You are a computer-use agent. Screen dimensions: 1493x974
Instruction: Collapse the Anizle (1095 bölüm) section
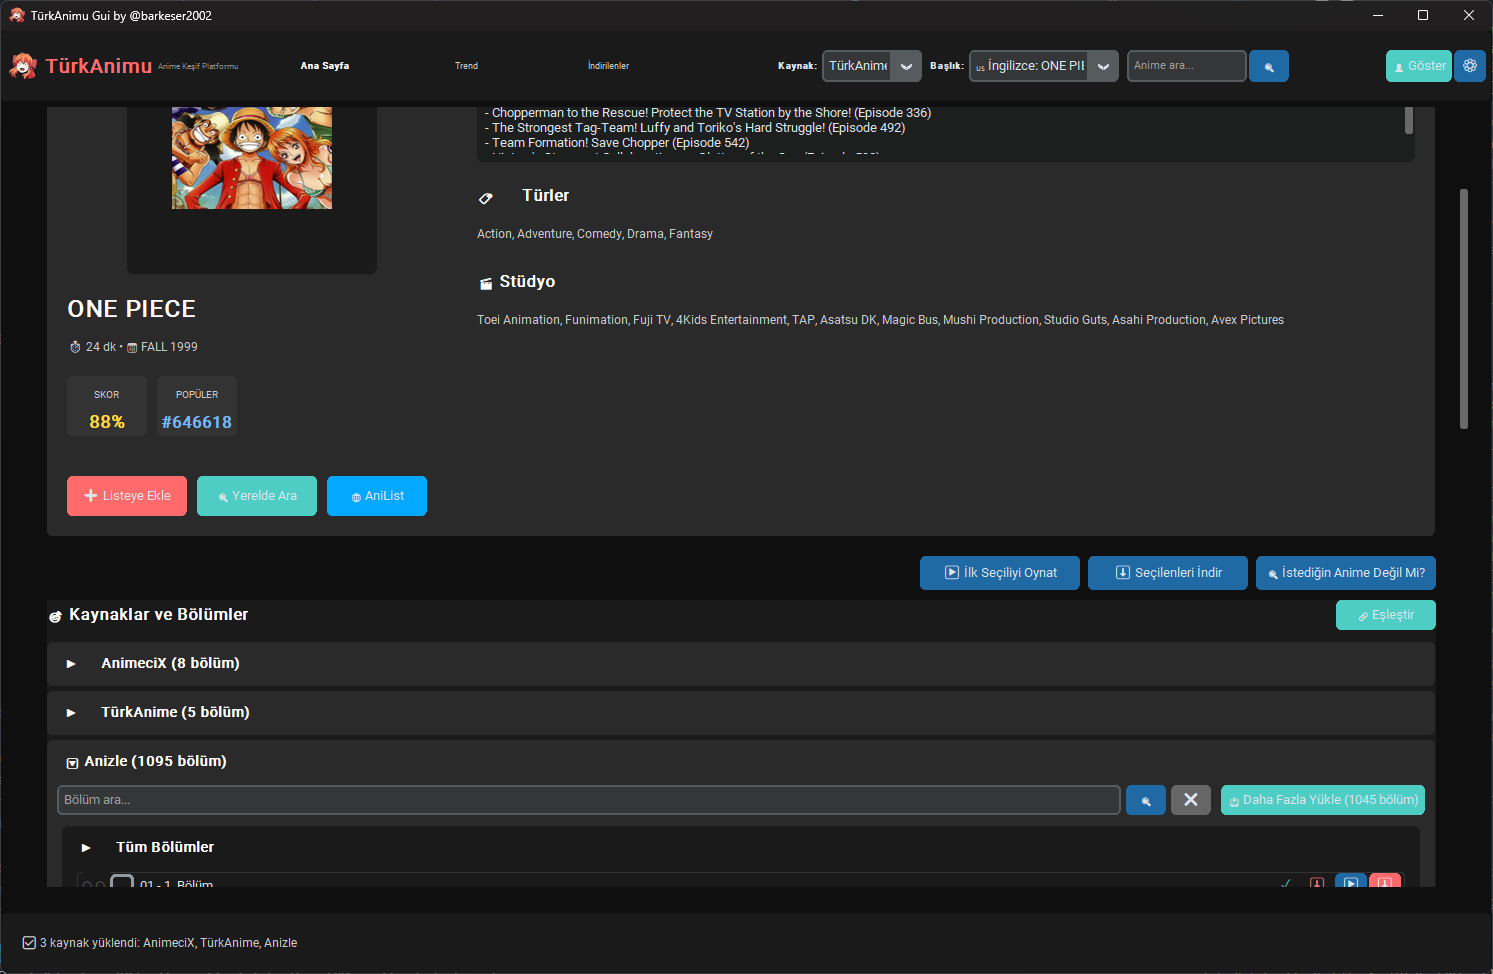(x=72, y=763)
